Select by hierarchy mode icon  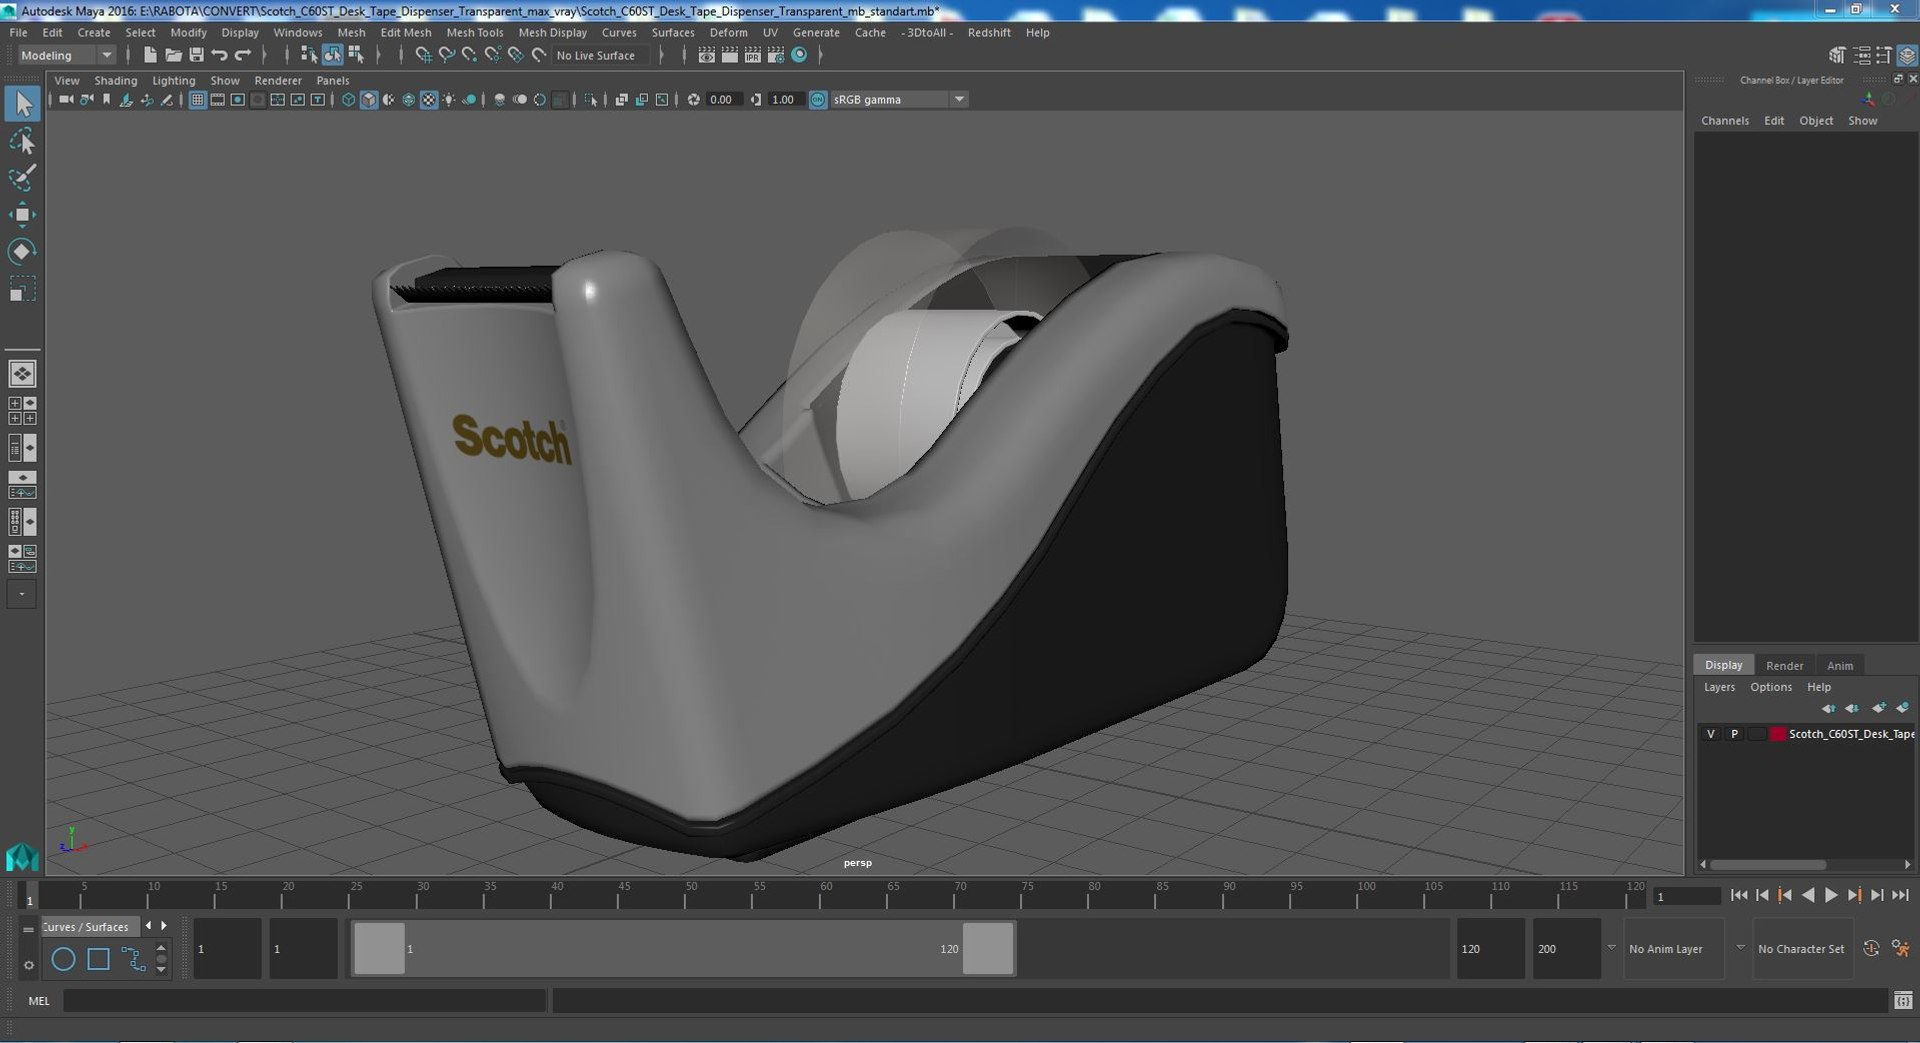point(309,55)
